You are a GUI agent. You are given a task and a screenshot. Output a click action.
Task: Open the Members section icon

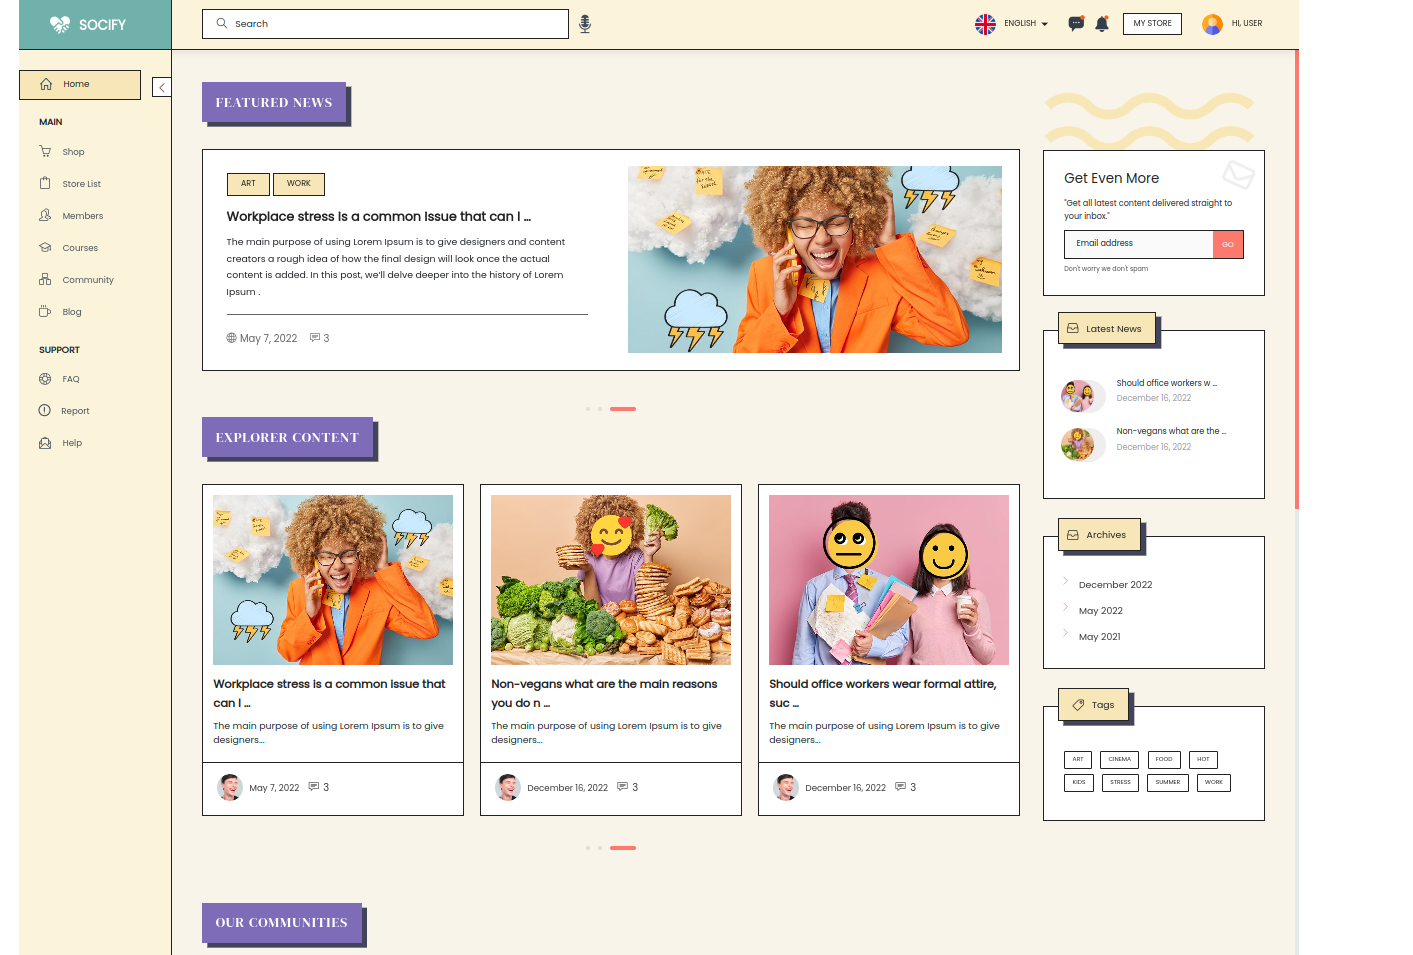45,215
